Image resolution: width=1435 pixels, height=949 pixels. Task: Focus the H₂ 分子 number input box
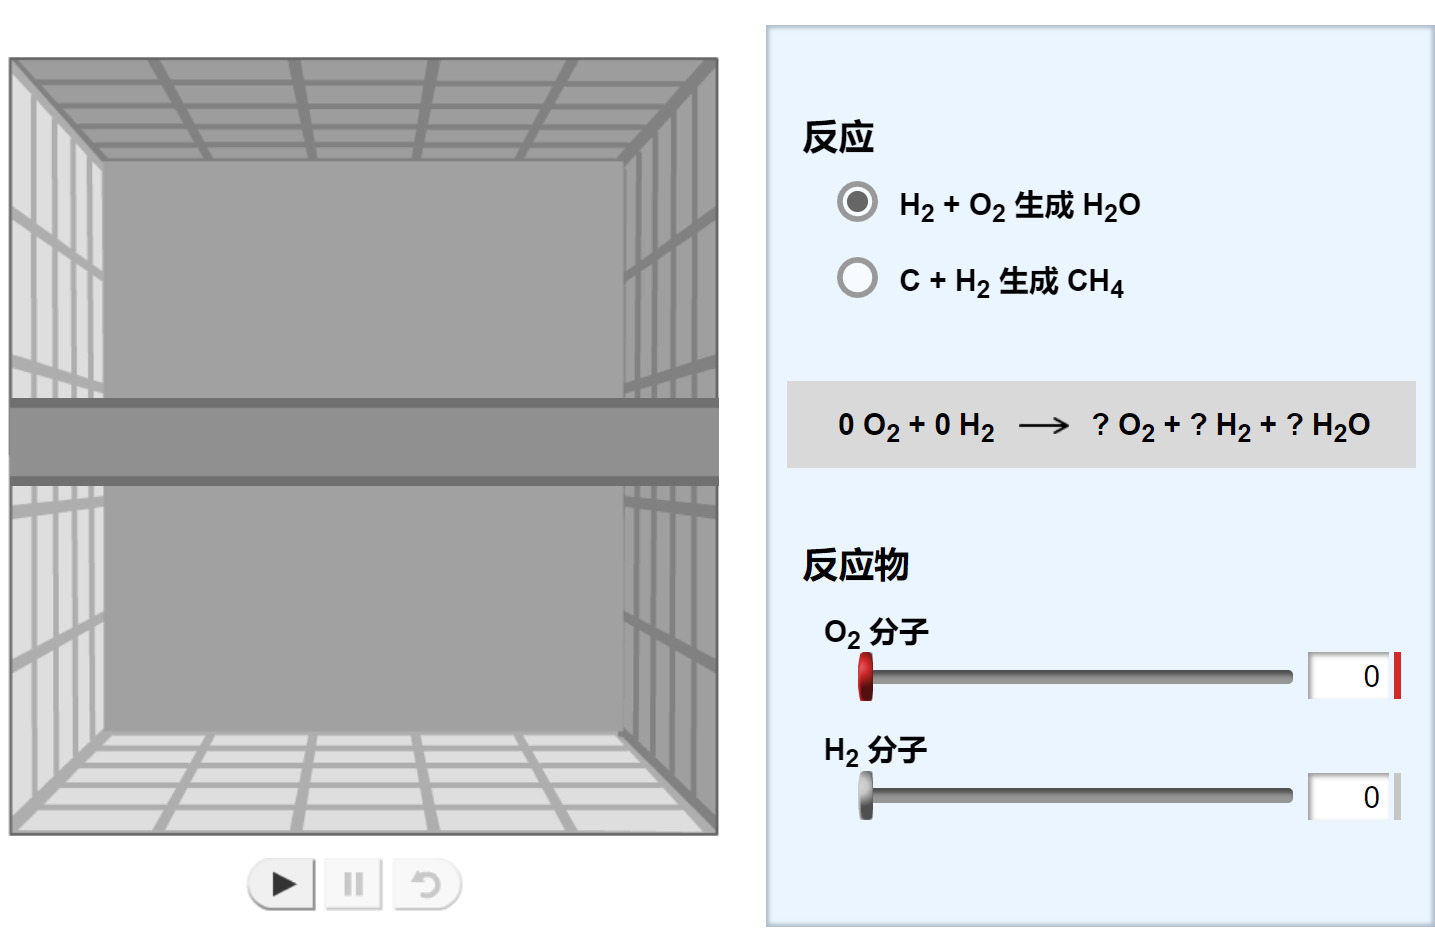click(x=1348, y=796)
